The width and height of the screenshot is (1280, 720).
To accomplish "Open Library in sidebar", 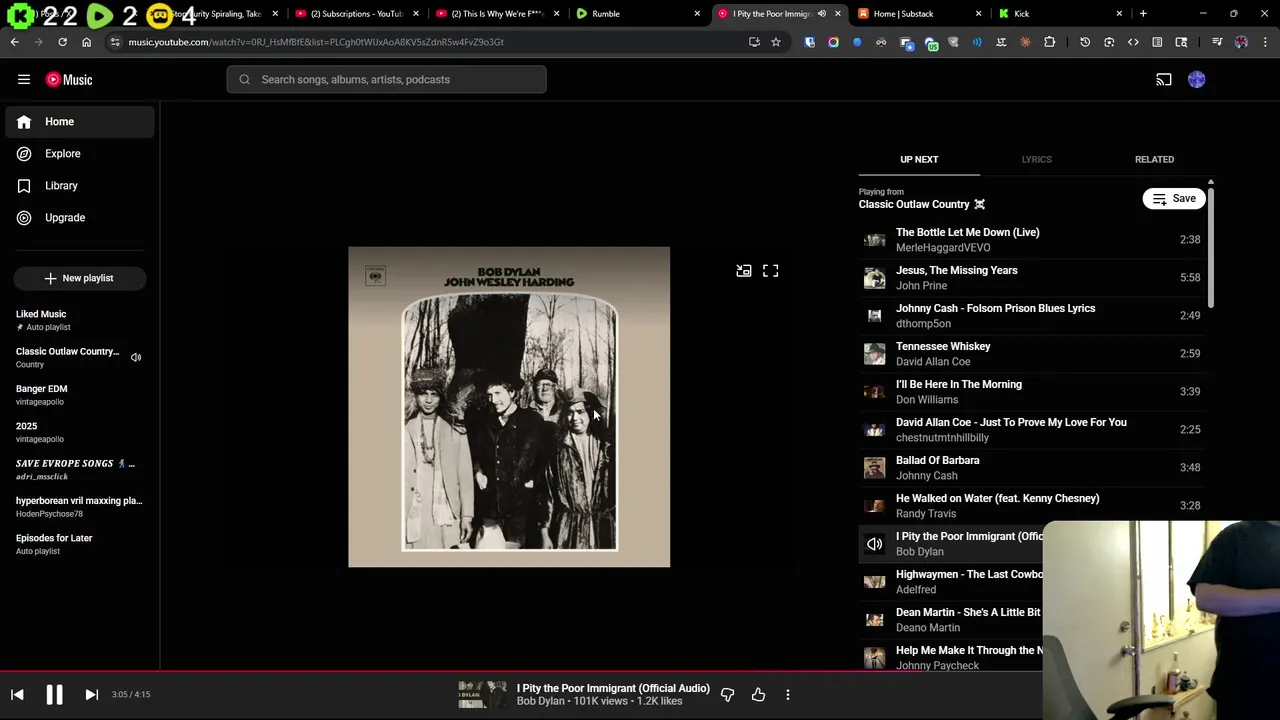I will [80, 186].
